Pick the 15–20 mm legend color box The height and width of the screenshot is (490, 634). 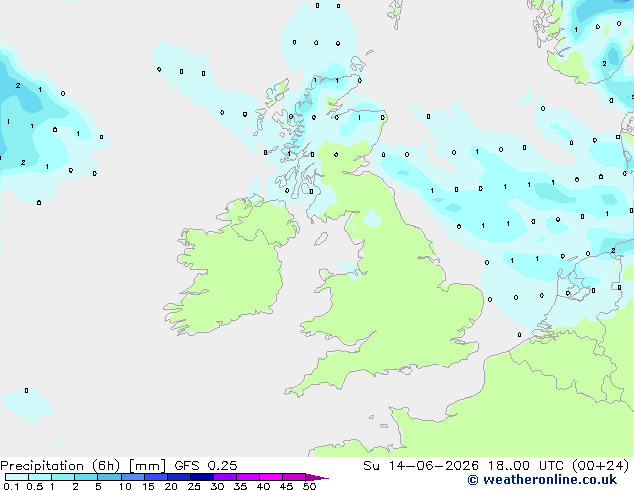click(x=155, y=477)
